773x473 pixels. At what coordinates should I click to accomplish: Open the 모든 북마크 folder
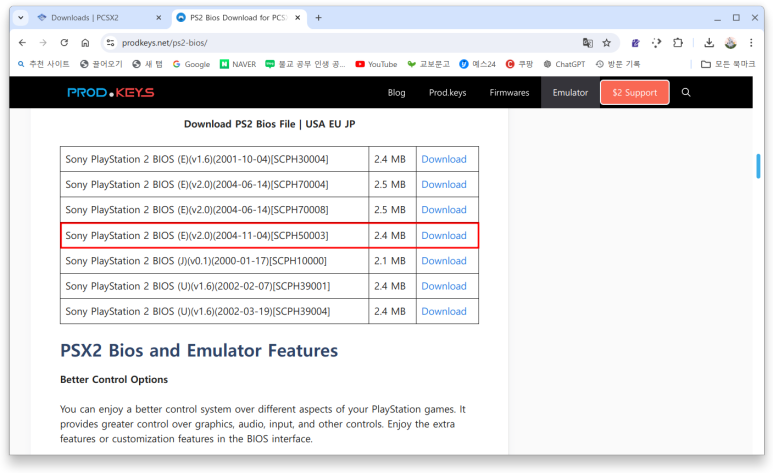pyautogui.click(x=728, y=64)
